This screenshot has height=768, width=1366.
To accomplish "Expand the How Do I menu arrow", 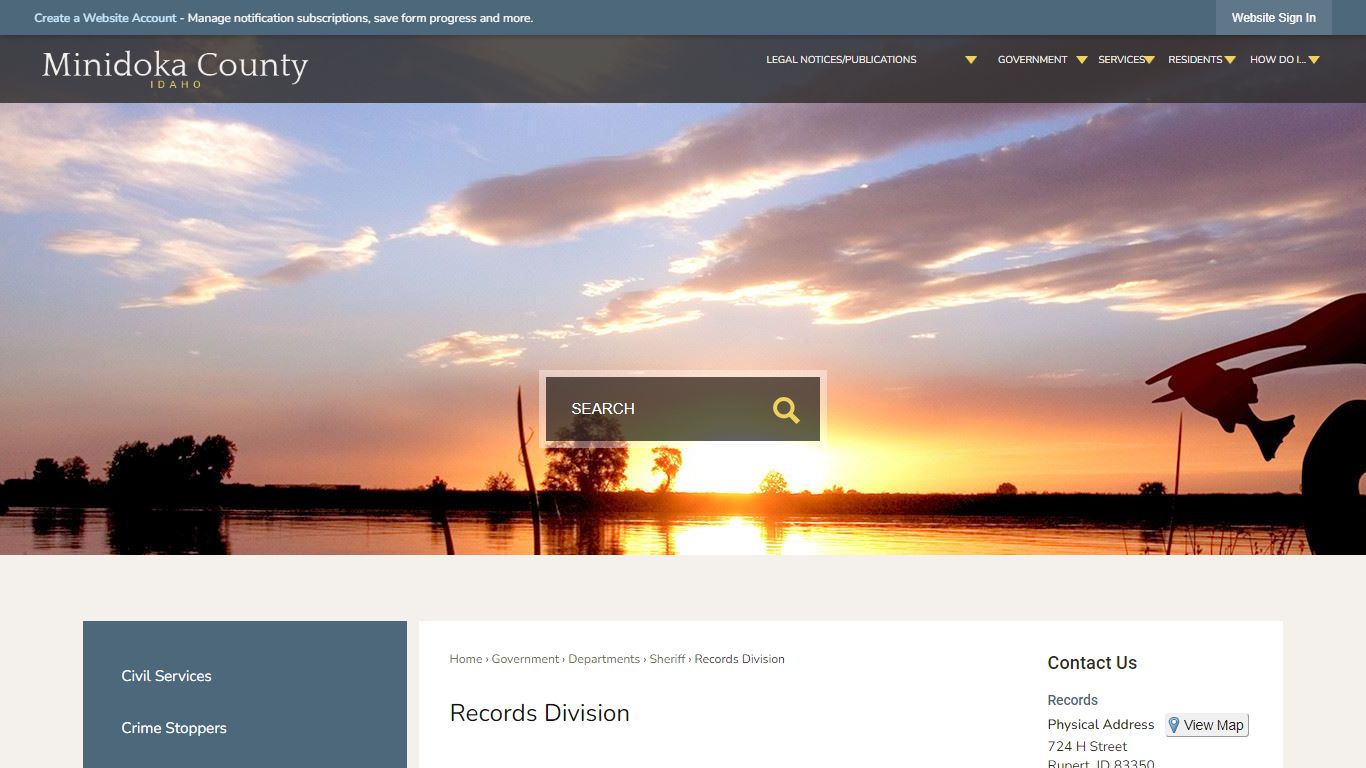I will click(1313, 60).
